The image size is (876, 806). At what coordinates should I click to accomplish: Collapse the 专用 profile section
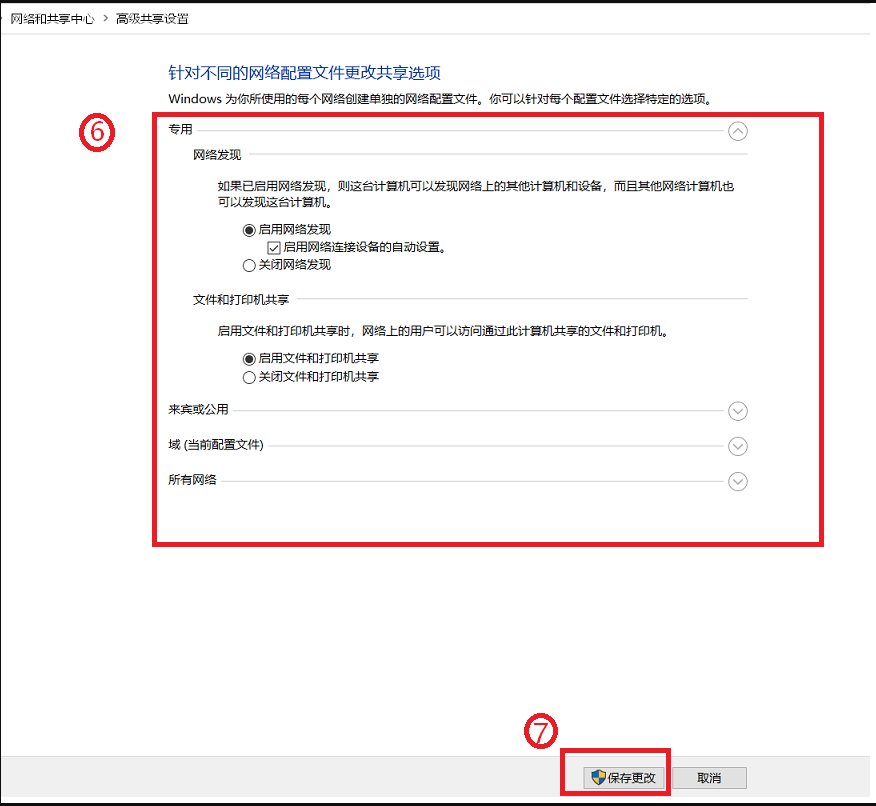click(738, 131)
